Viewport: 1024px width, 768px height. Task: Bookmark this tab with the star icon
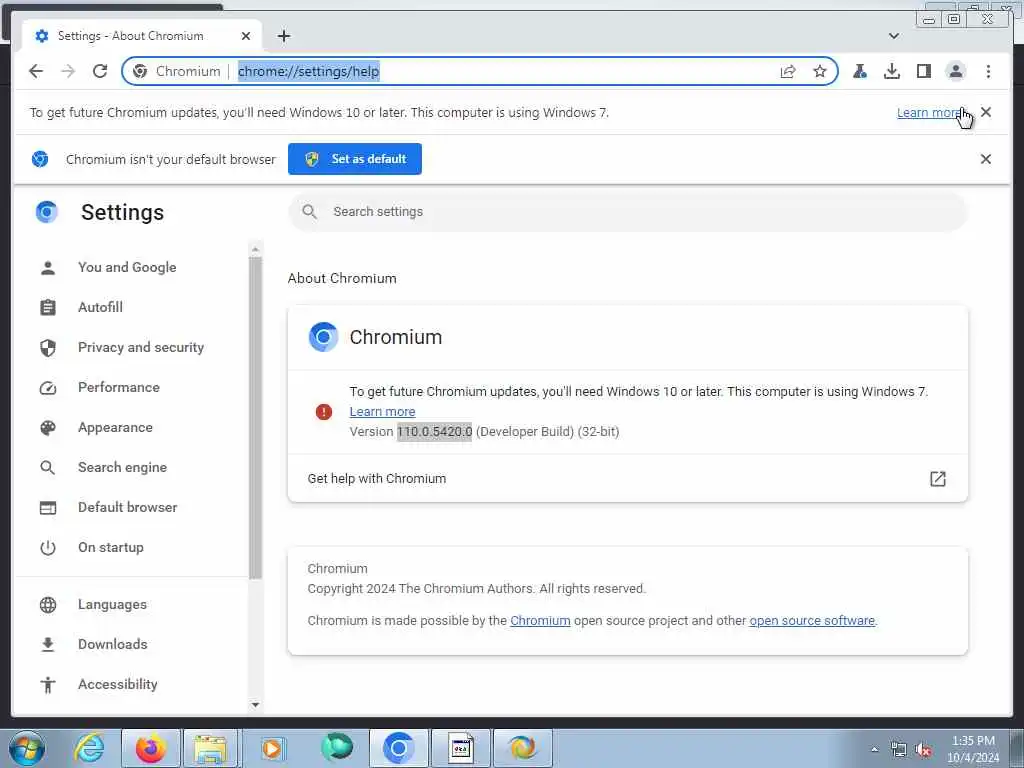[x=820, y=71]
